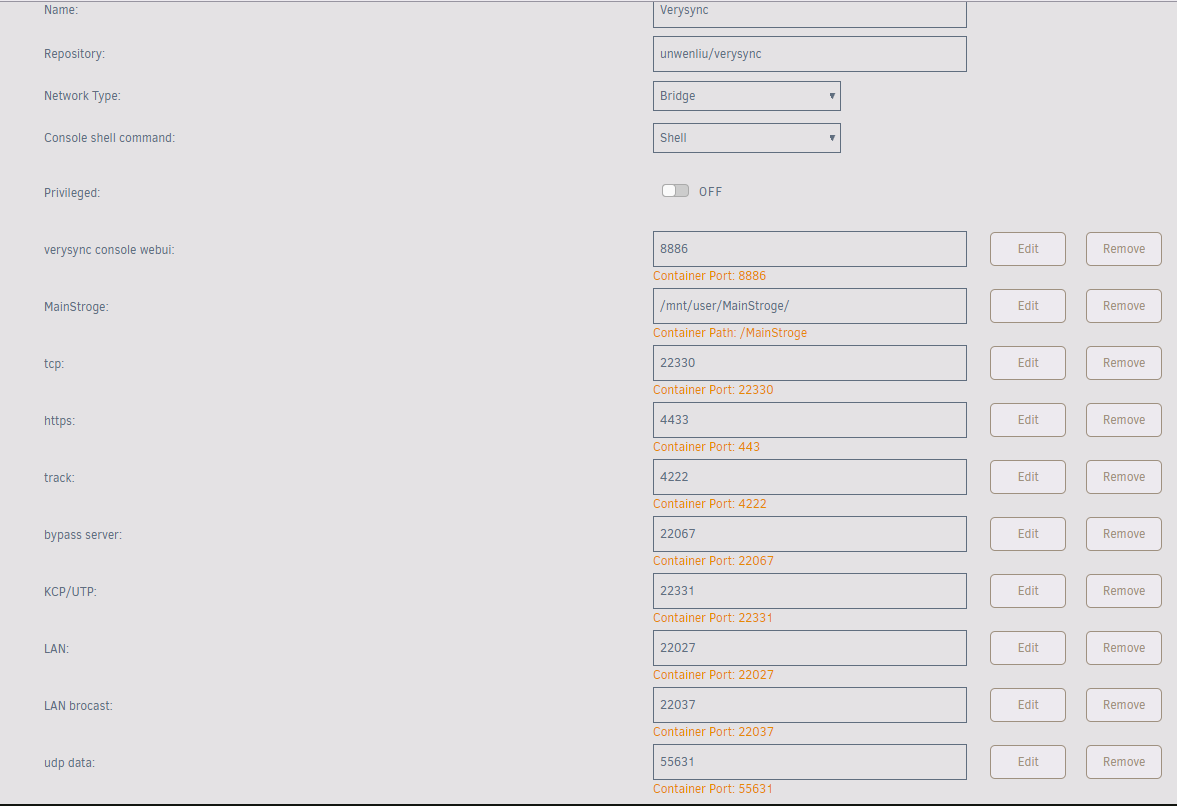Edit the LAN brocast port entry
The image size is (1177, 806).
point(1027,705)
